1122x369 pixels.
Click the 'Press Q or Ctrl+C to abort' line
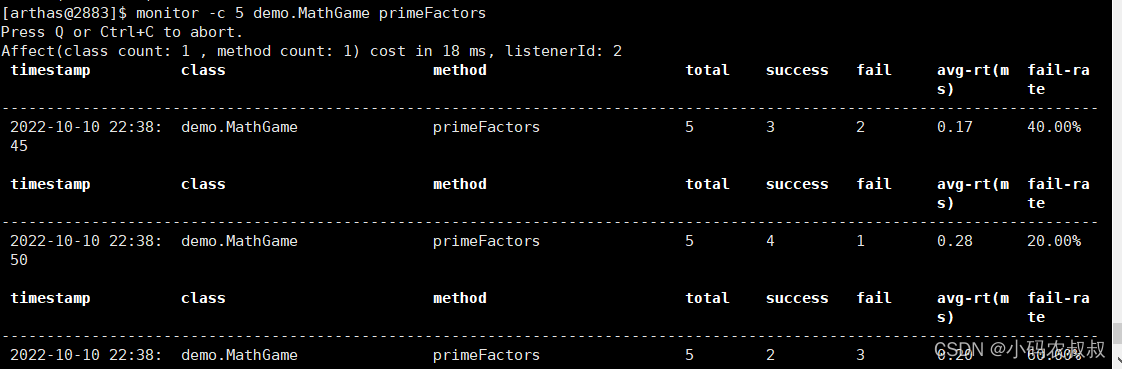click(122, 32)
